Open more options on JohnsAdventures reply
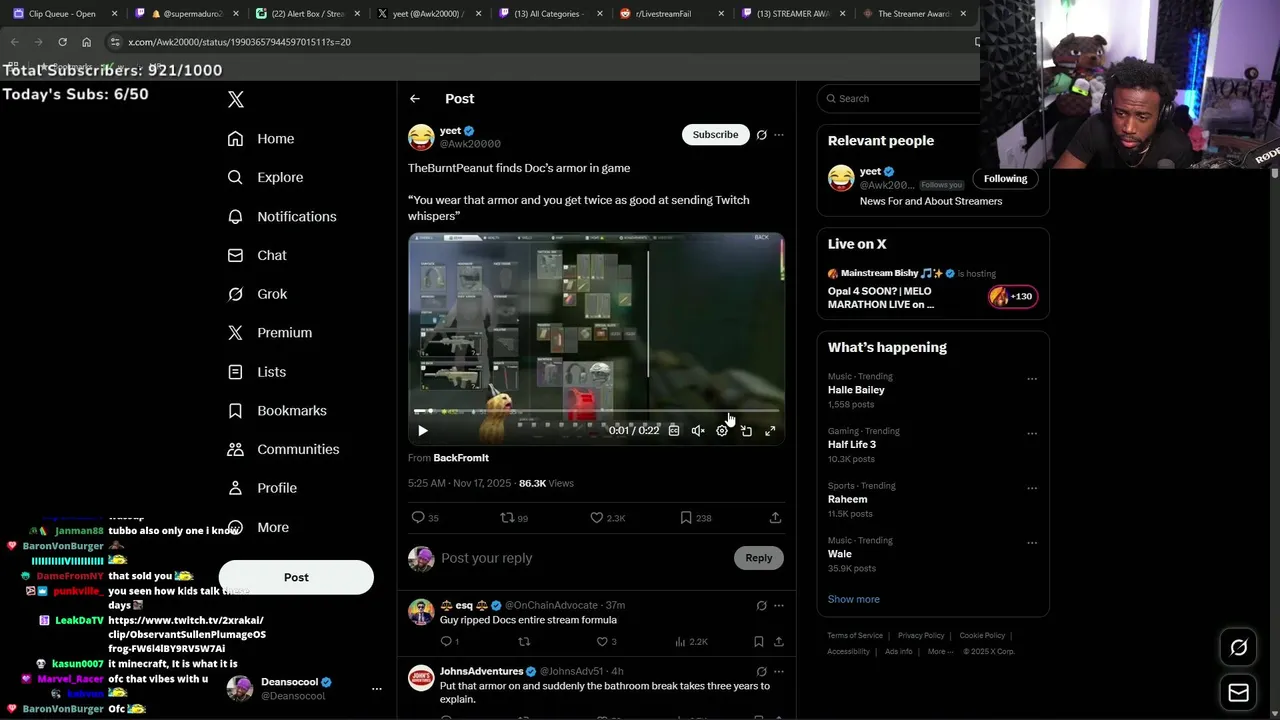The height and width of the screenshot is (720, 1280). coord(779,672)
